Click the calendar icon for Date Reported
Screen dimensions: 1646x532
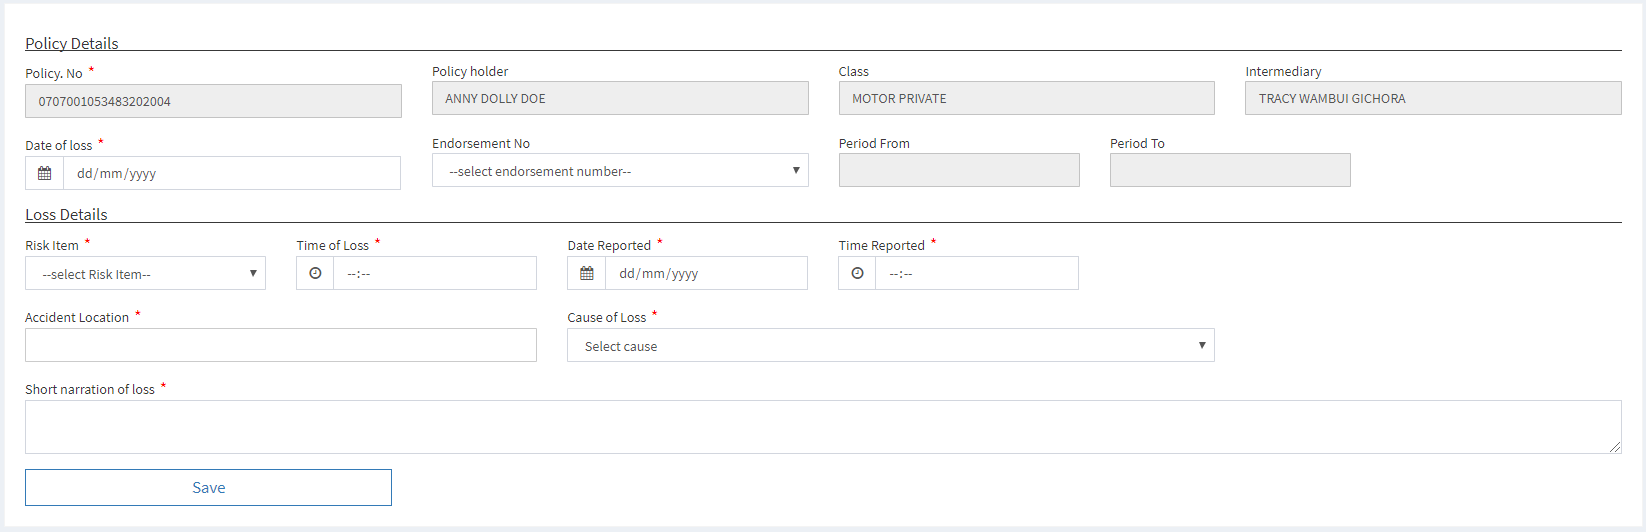(x=587, y=273)
